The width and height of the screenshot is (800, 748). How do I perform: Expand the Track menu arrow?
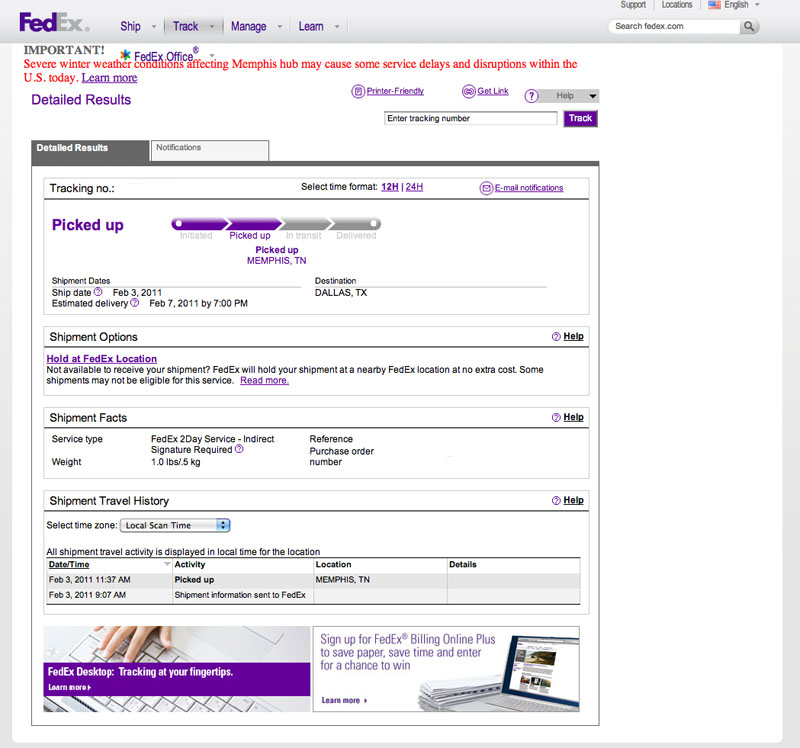click(212, 27)
